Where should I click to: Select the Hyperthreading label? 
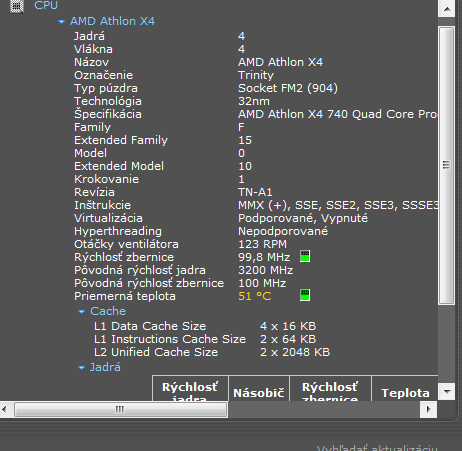pyautogui.click(x=118, y=231)
